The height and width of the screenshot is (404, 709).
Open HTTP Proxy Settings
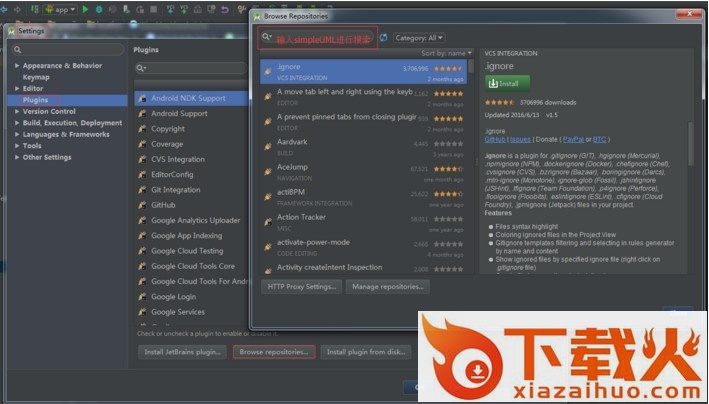pyautogui.click(x=302, y=286)
